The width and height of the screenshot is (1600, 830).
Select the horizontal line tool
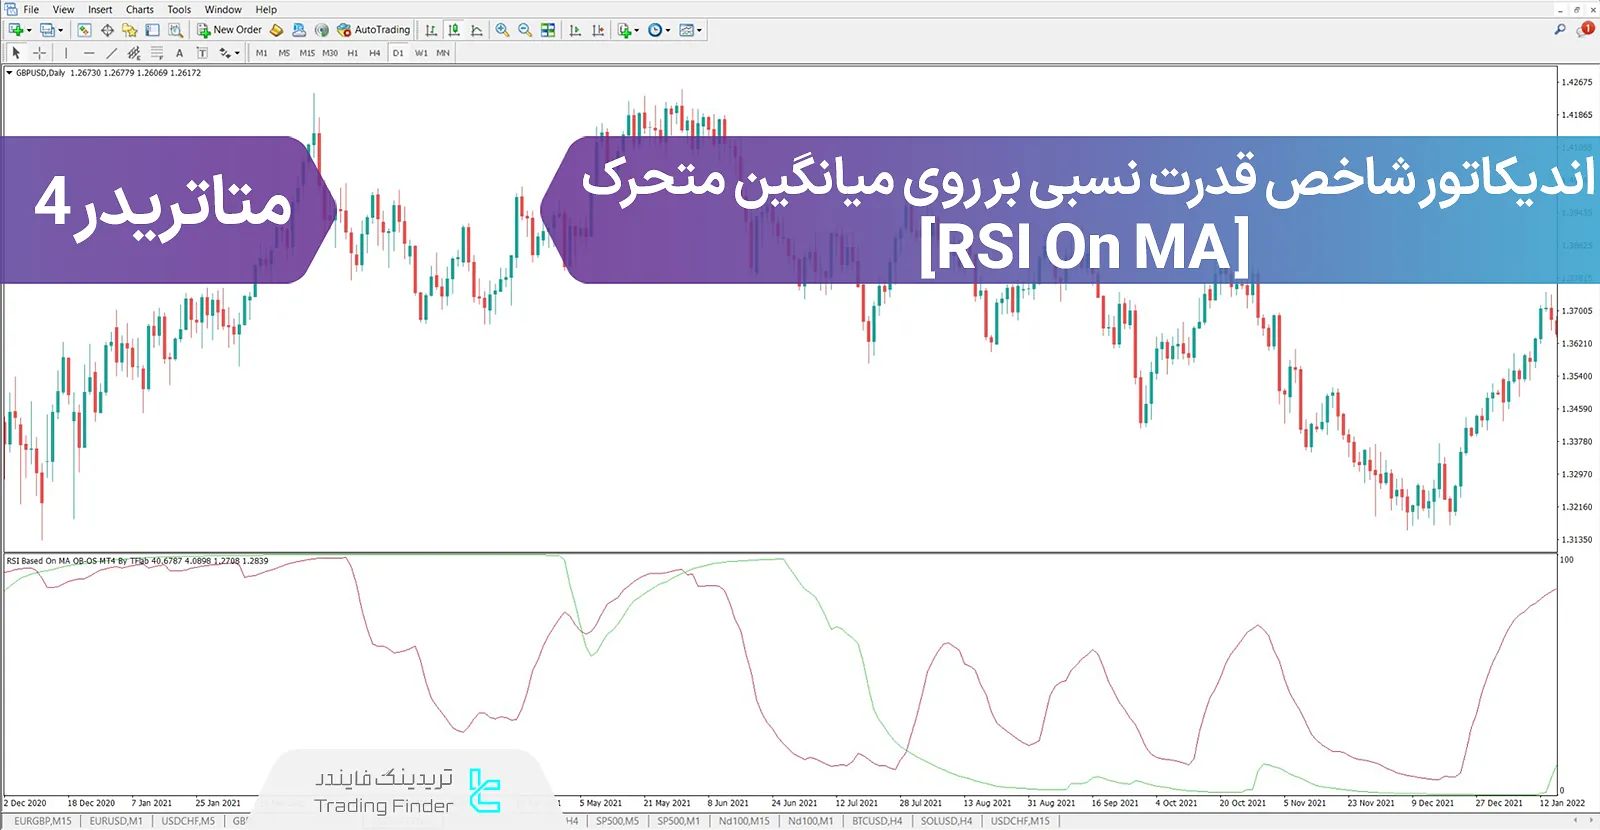click(89, 53)
